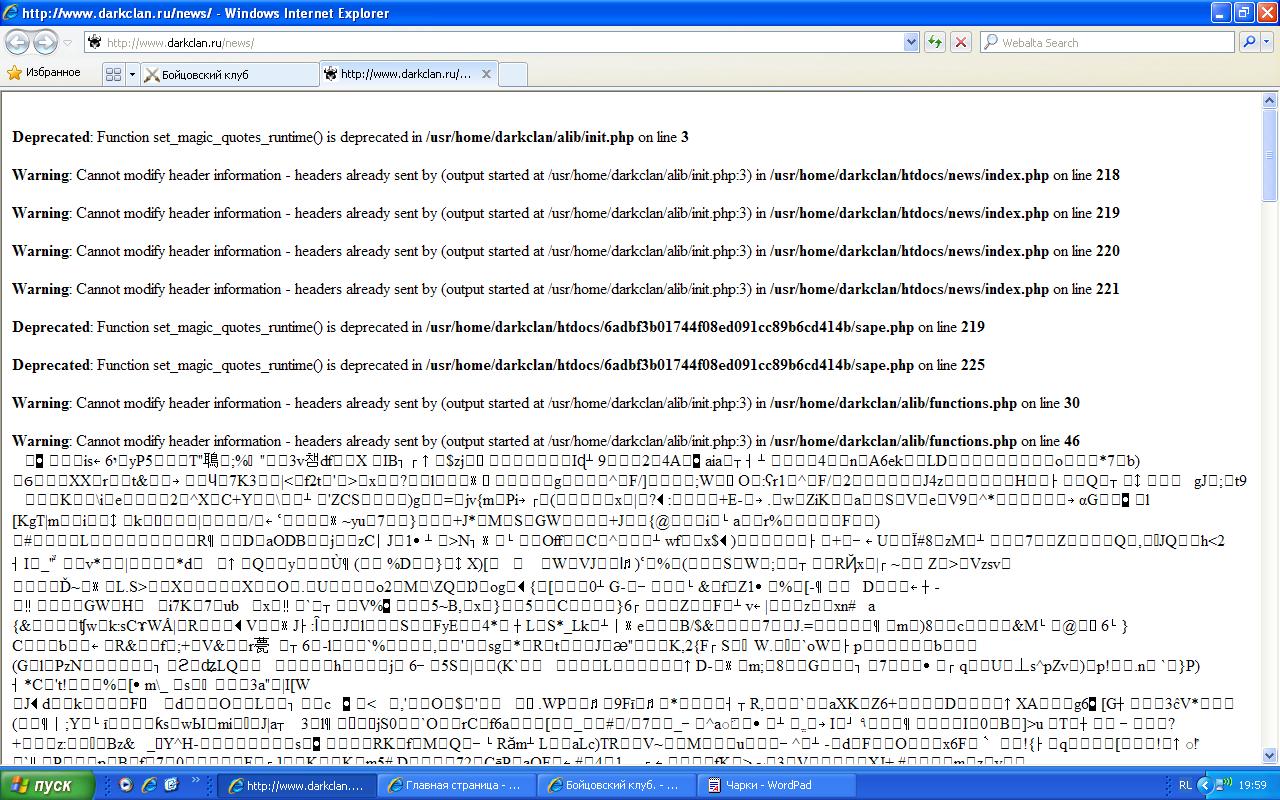Click the network connection tray icon

coord(1224,786)
